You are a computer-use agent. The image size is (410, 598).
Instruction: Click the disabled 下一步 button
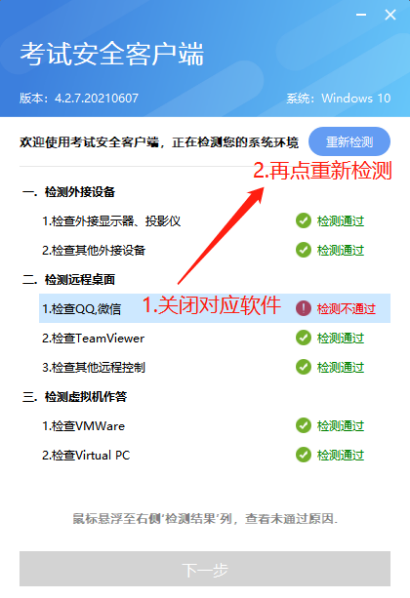(x=205, y=569)
